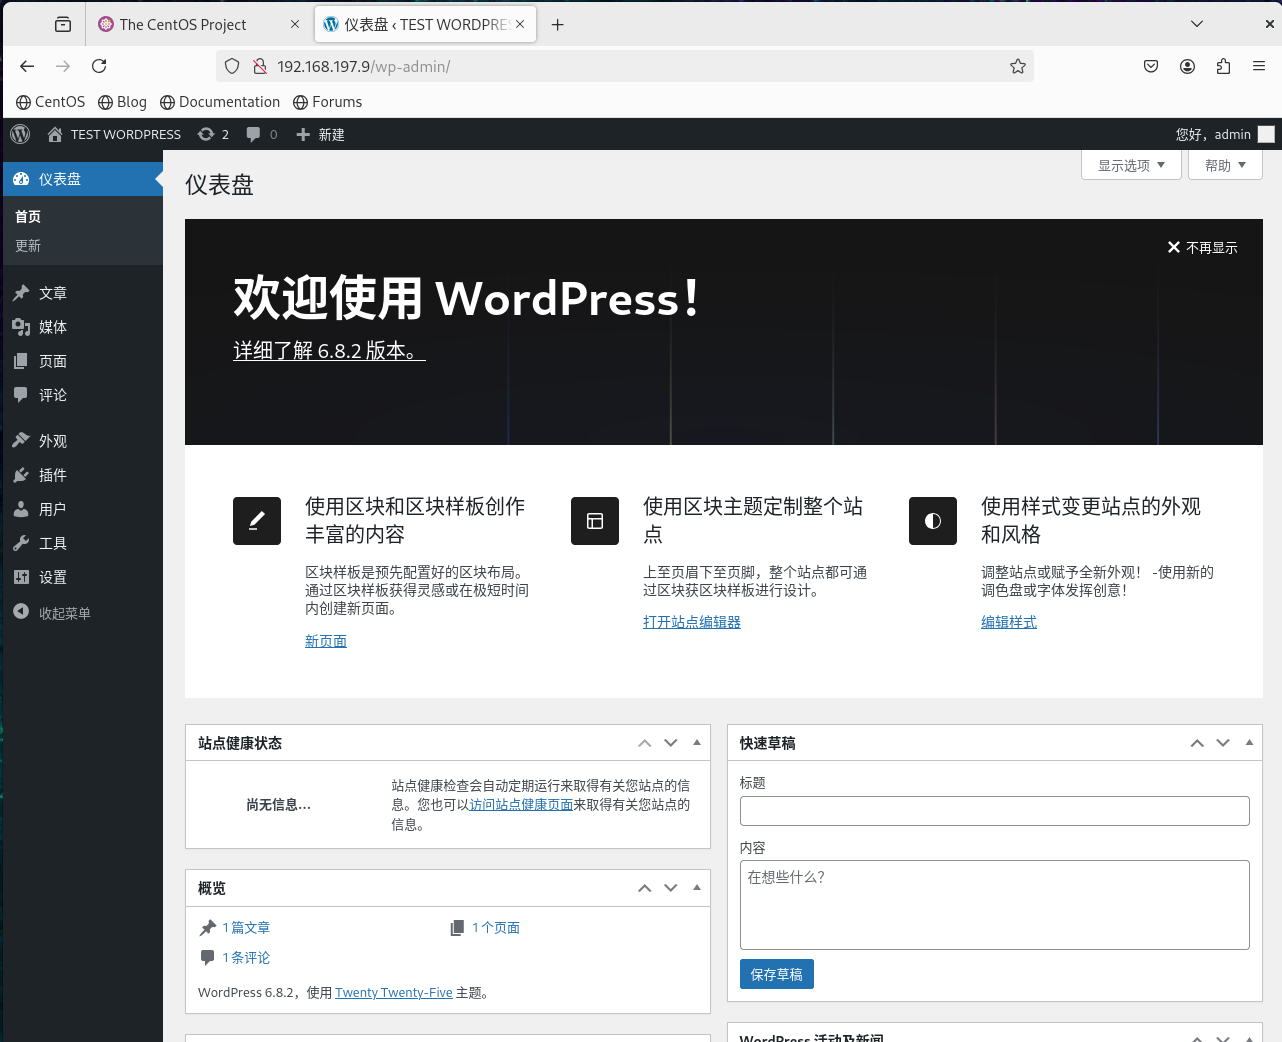1282x1042 pixels.
Task: Open the 新页面 link
Action: (326, 641)
